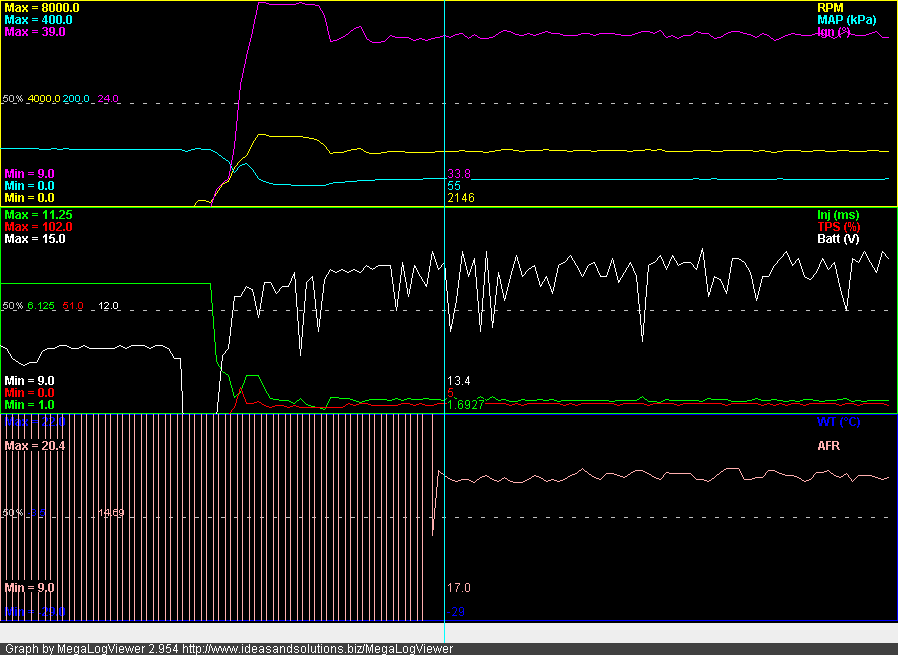Click the magenta Ign (°) legend label

(834, 32)
